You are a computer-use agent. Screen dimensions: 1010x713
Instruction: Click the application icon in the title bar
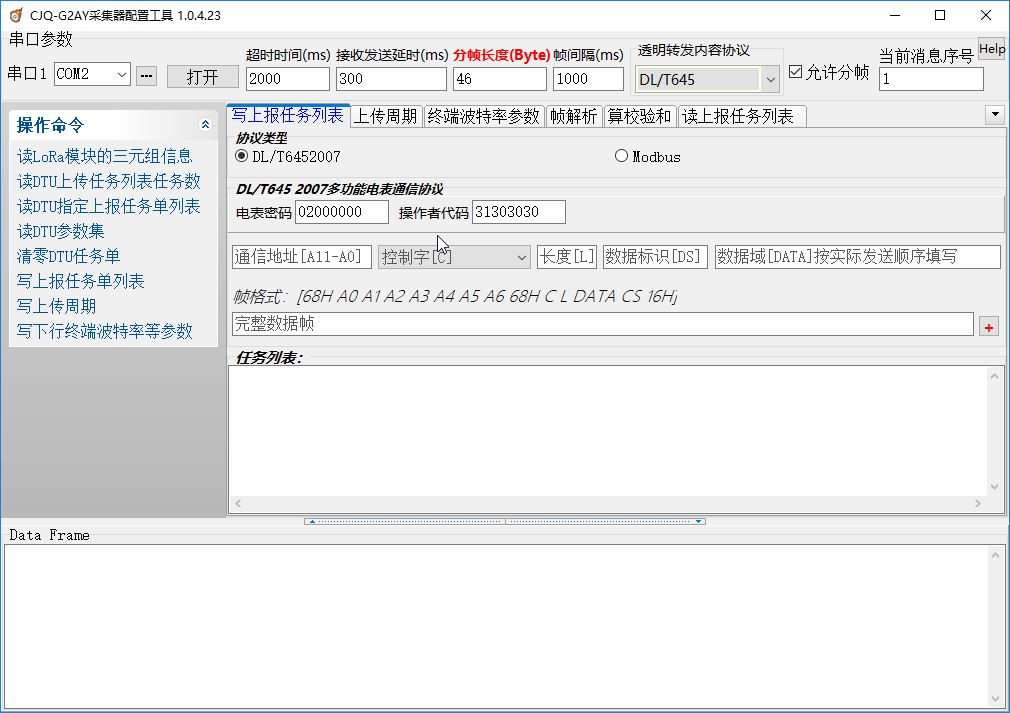(15, 15)
